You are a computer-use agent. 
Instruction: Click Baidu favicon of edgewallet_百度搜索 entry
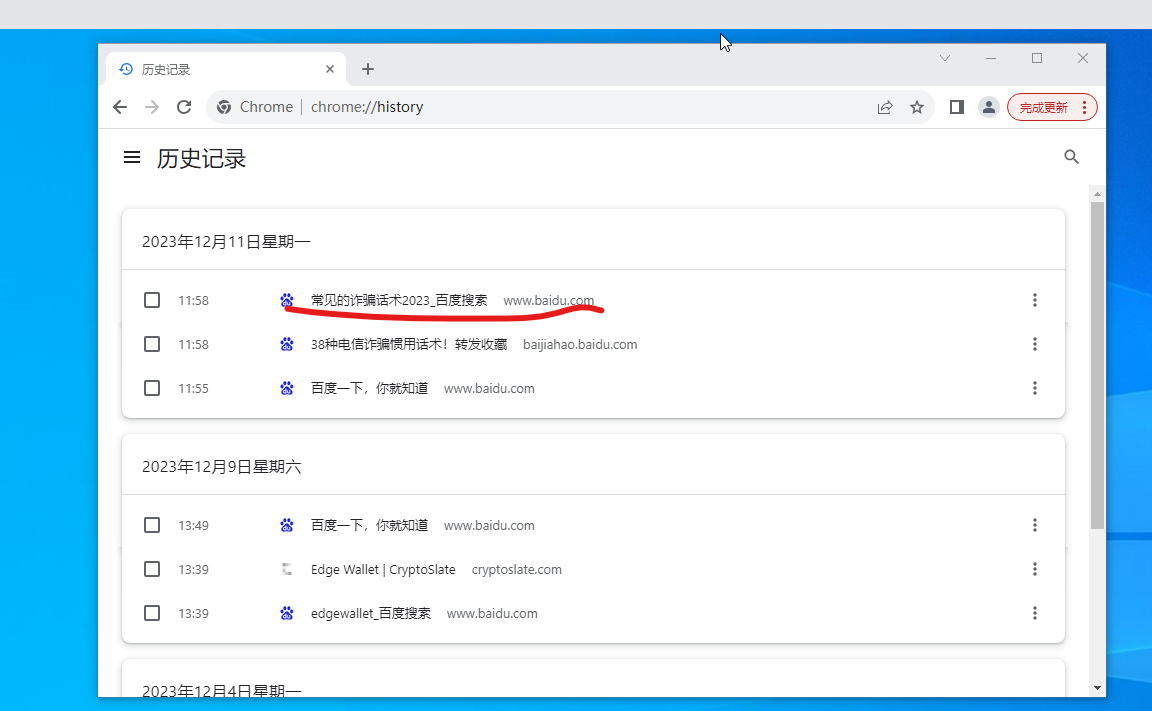click(287, 613)
